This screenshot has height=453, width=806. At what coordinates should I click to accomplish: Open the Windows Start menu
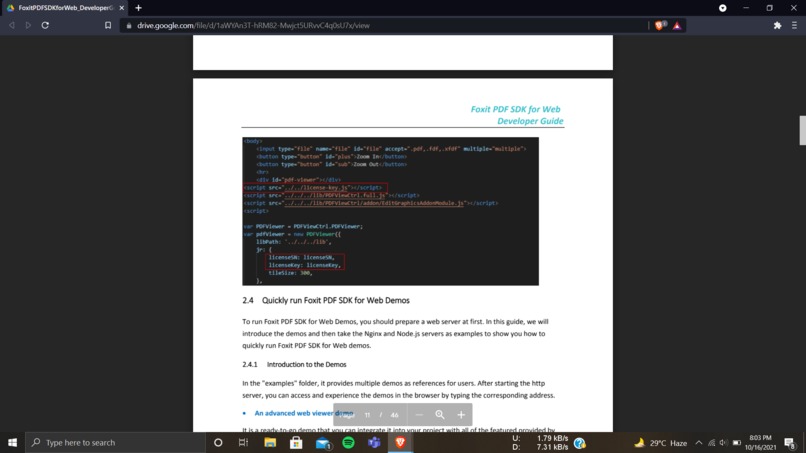coord(12,442)
